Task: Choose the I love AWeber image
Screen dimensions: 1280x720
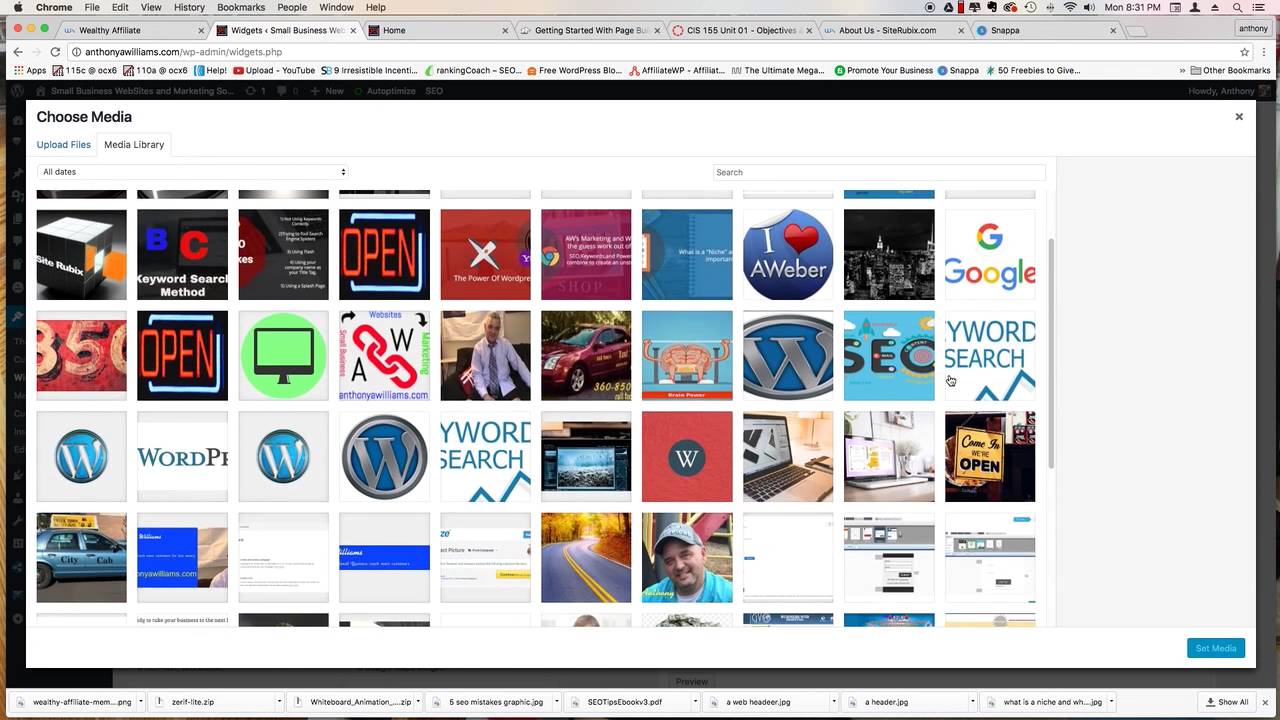Action: (788, 254)
